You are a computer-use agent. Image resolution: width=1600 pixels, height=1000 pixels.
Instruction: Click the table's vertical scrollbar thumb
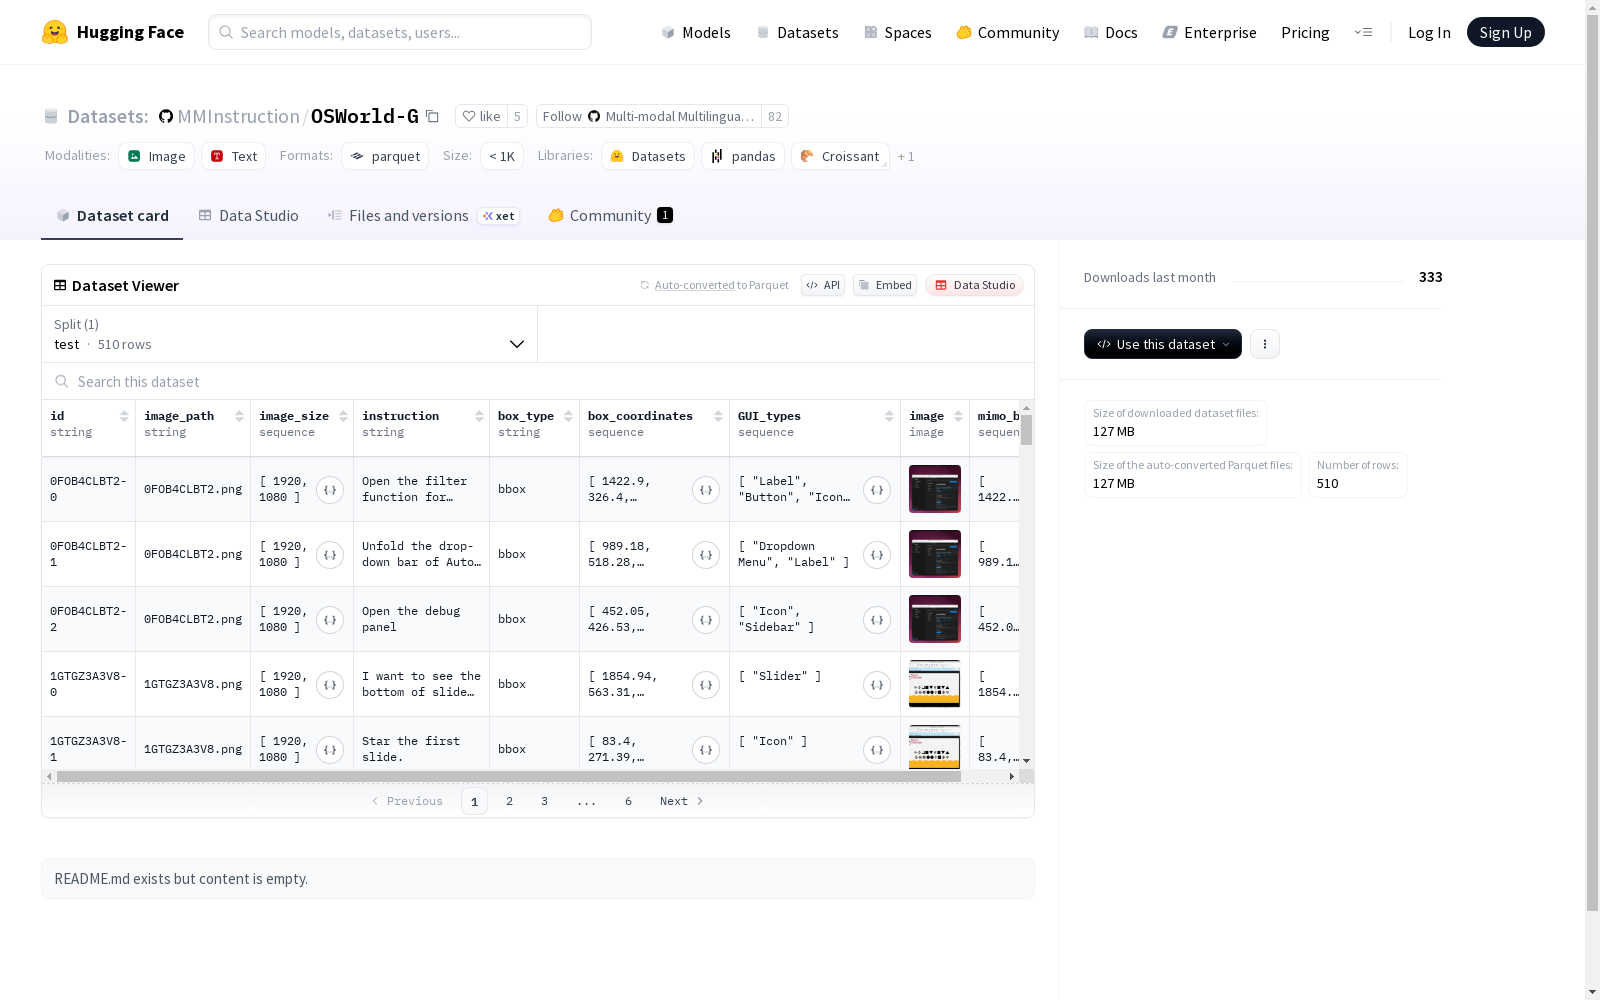point(1026,430)
